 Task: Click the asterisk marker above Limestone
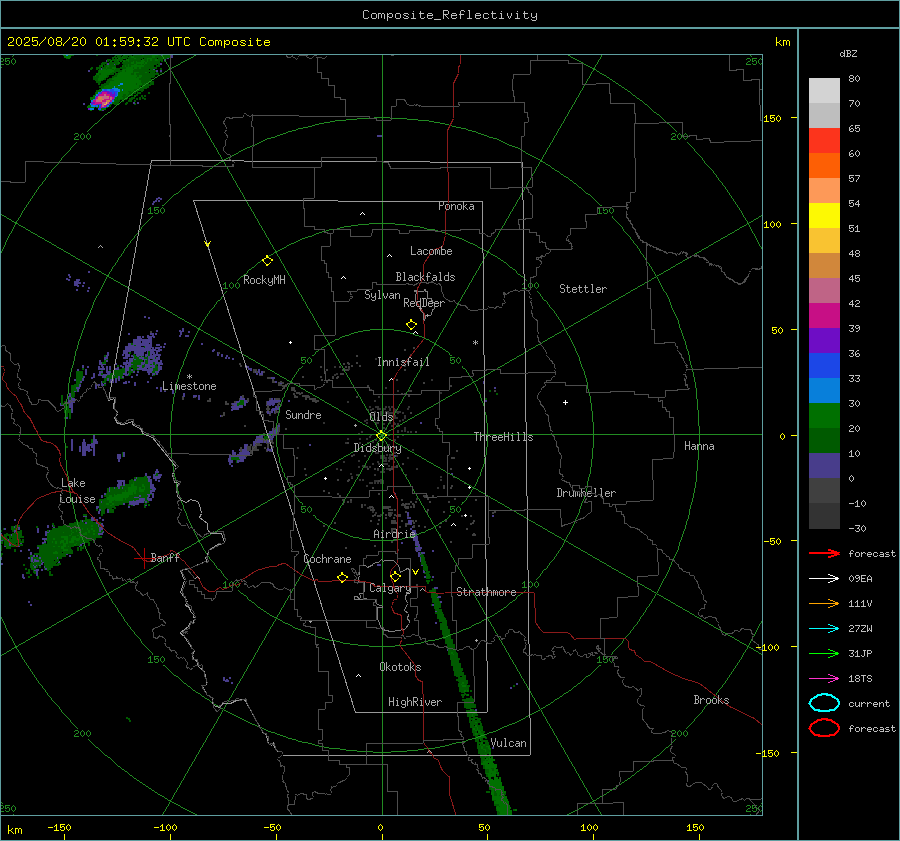[189, 377]
